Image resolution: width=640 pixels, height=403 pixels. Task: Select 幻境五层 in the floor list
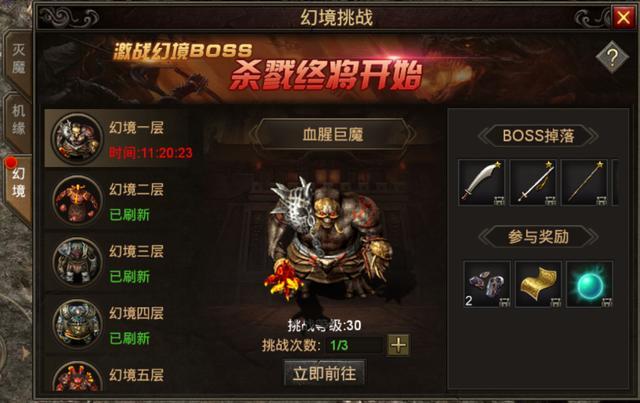tap(119, 375)
